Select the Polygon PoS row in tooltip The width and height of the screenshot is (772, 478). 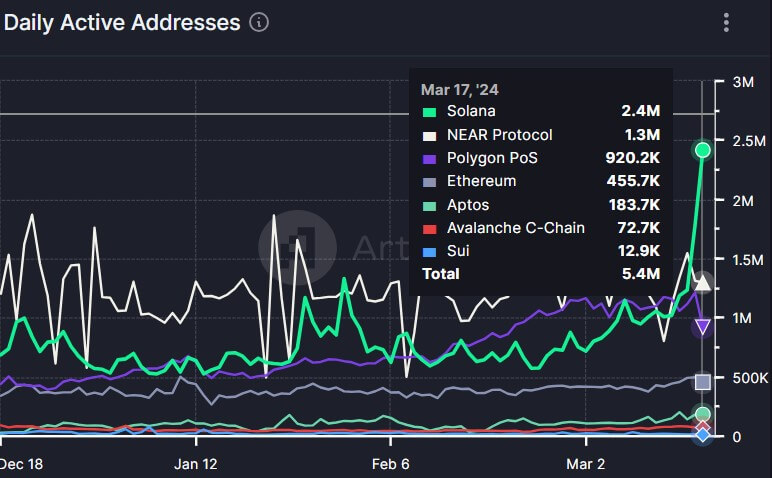click(540, 158)
